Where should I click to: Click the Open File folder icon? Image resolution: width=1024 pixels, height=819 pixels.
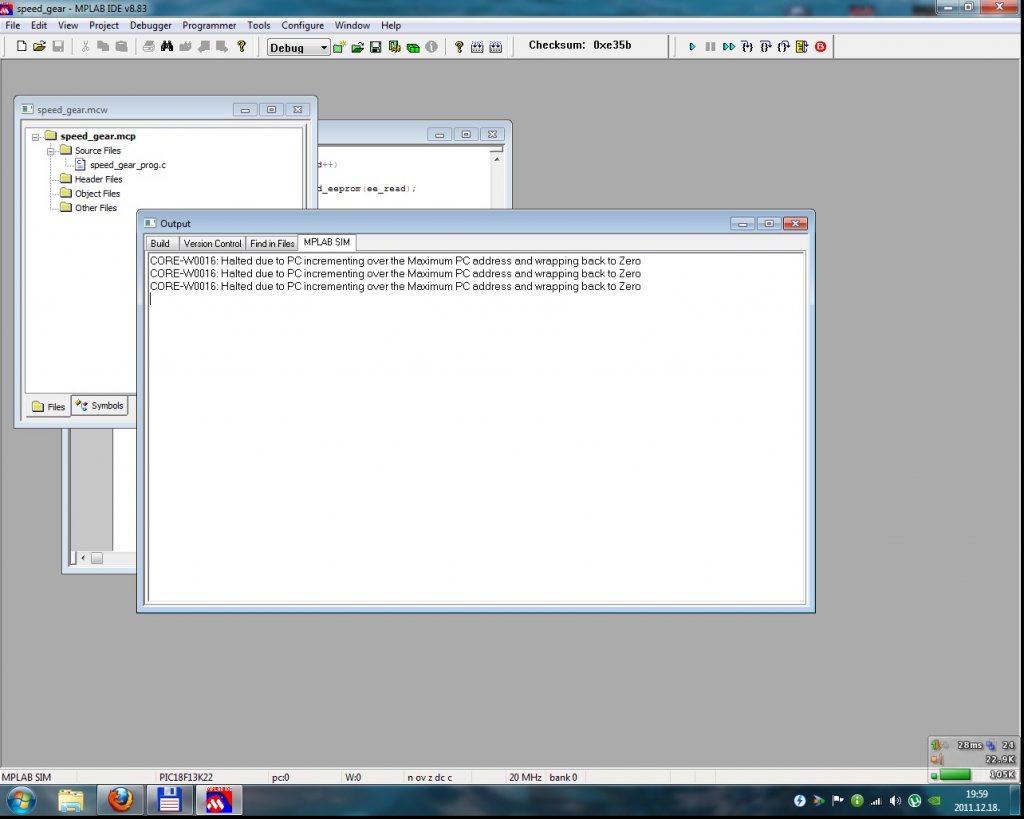(39, 46)
